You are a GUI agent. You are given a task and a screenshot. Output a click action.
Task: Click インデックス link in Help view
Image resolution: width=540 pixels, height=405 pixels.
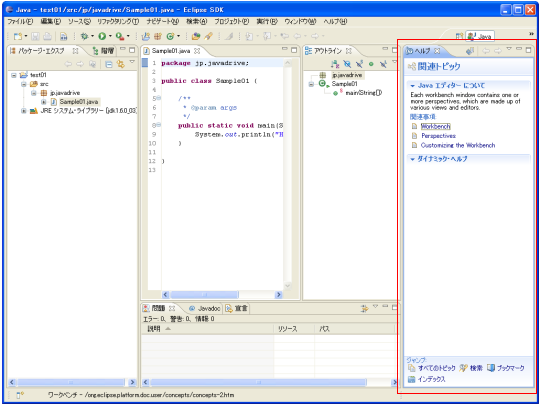click(432, 380)
